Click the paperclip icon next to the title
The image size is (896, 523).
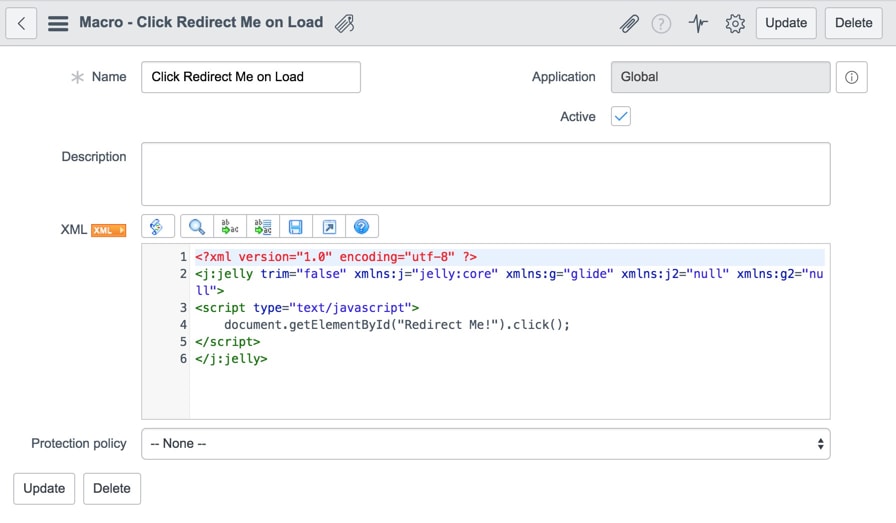pos(345,23)
